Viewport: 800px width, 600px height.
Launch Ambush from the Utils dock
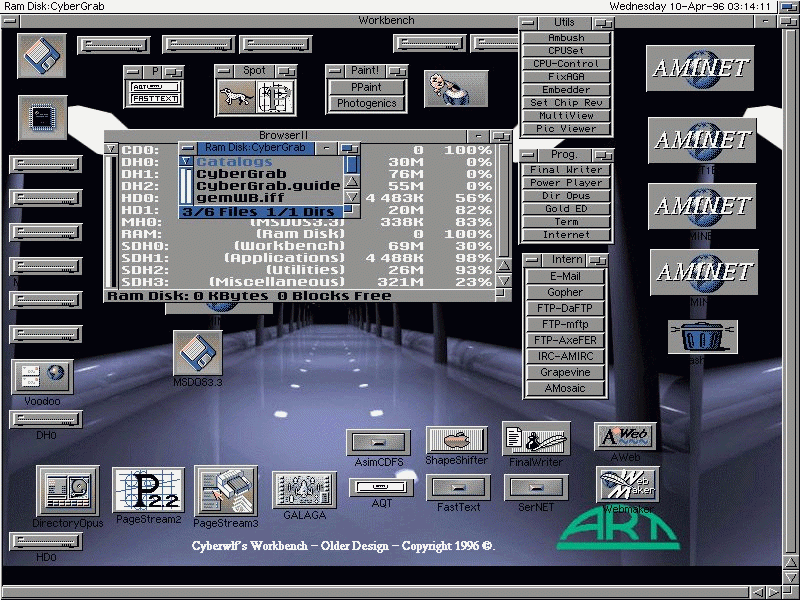click(566, 38)
